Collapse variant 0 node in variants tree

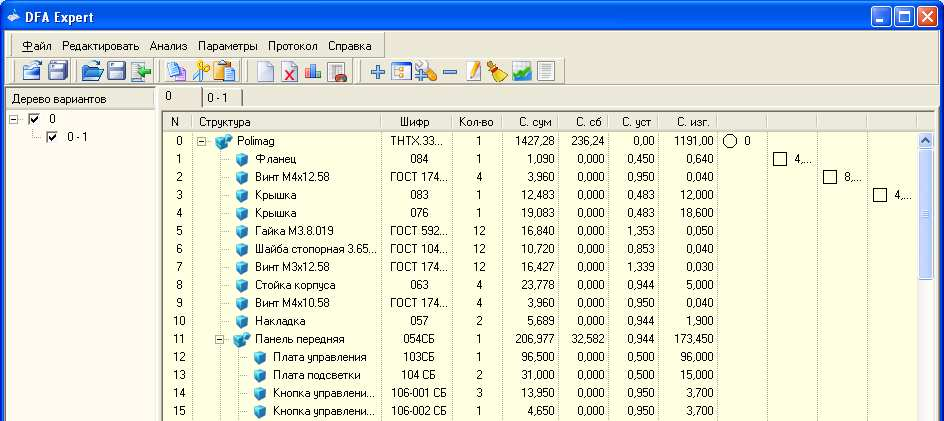14,119
